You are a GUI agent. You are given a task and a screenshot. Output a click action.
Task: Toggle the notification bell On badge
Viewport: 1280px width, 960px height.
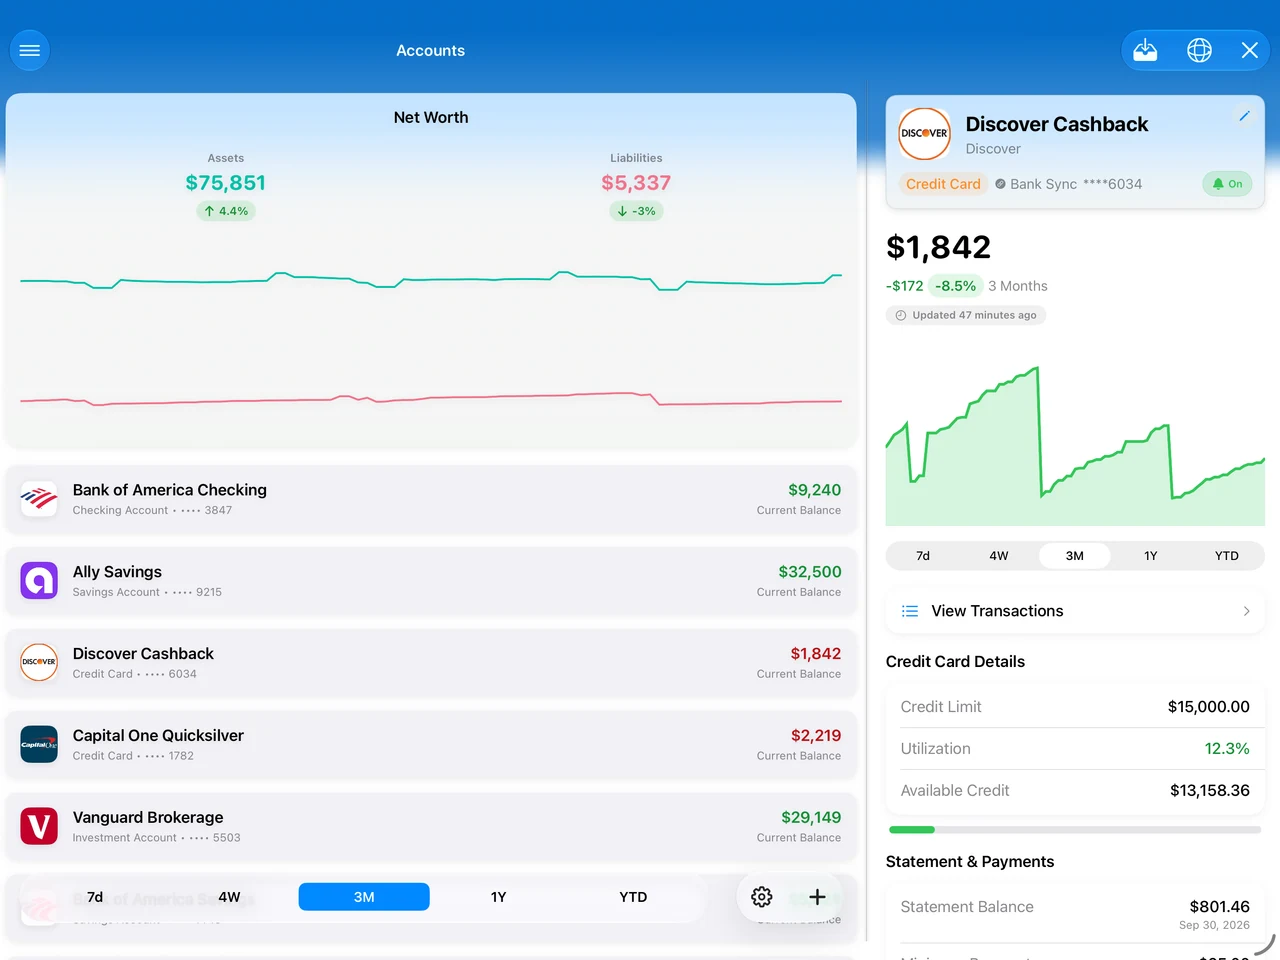[1227, 184]
